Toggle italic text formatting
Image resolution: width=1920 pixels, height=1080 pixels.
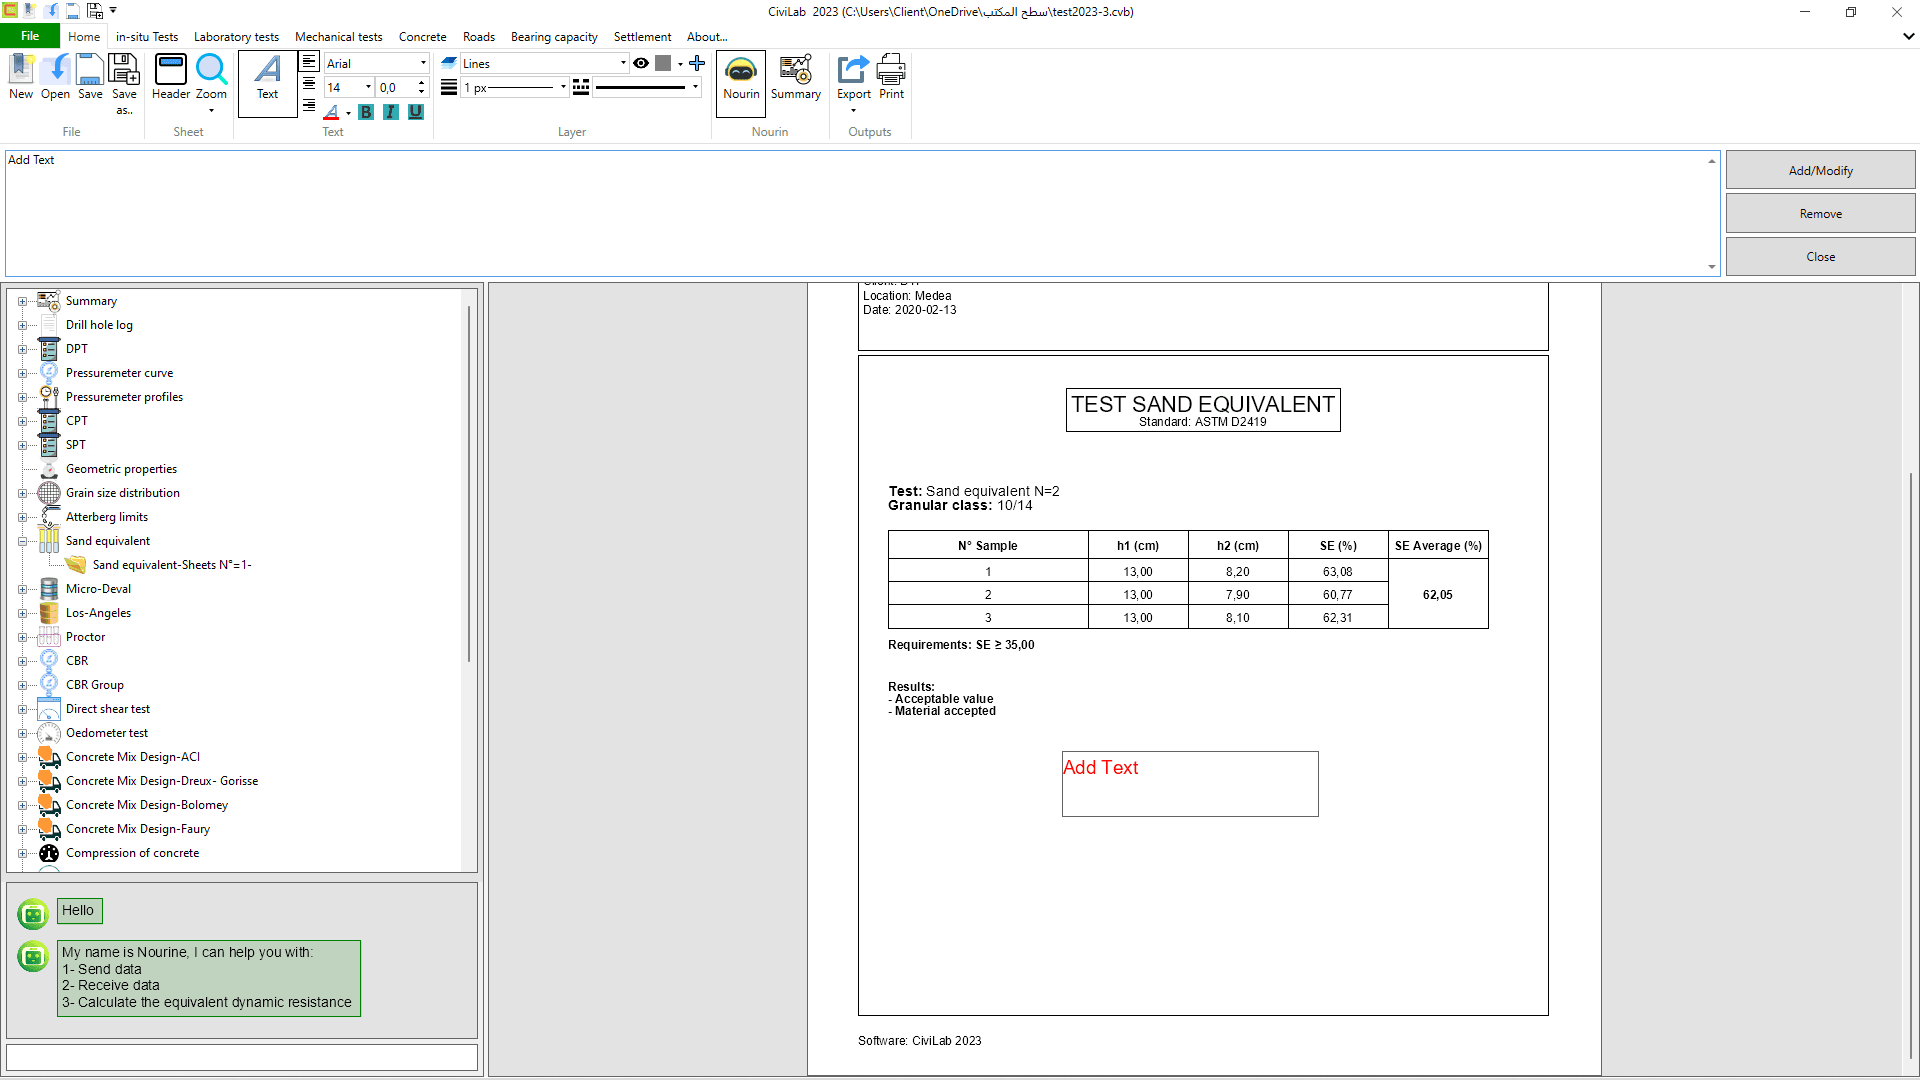[x=390, y=112]
